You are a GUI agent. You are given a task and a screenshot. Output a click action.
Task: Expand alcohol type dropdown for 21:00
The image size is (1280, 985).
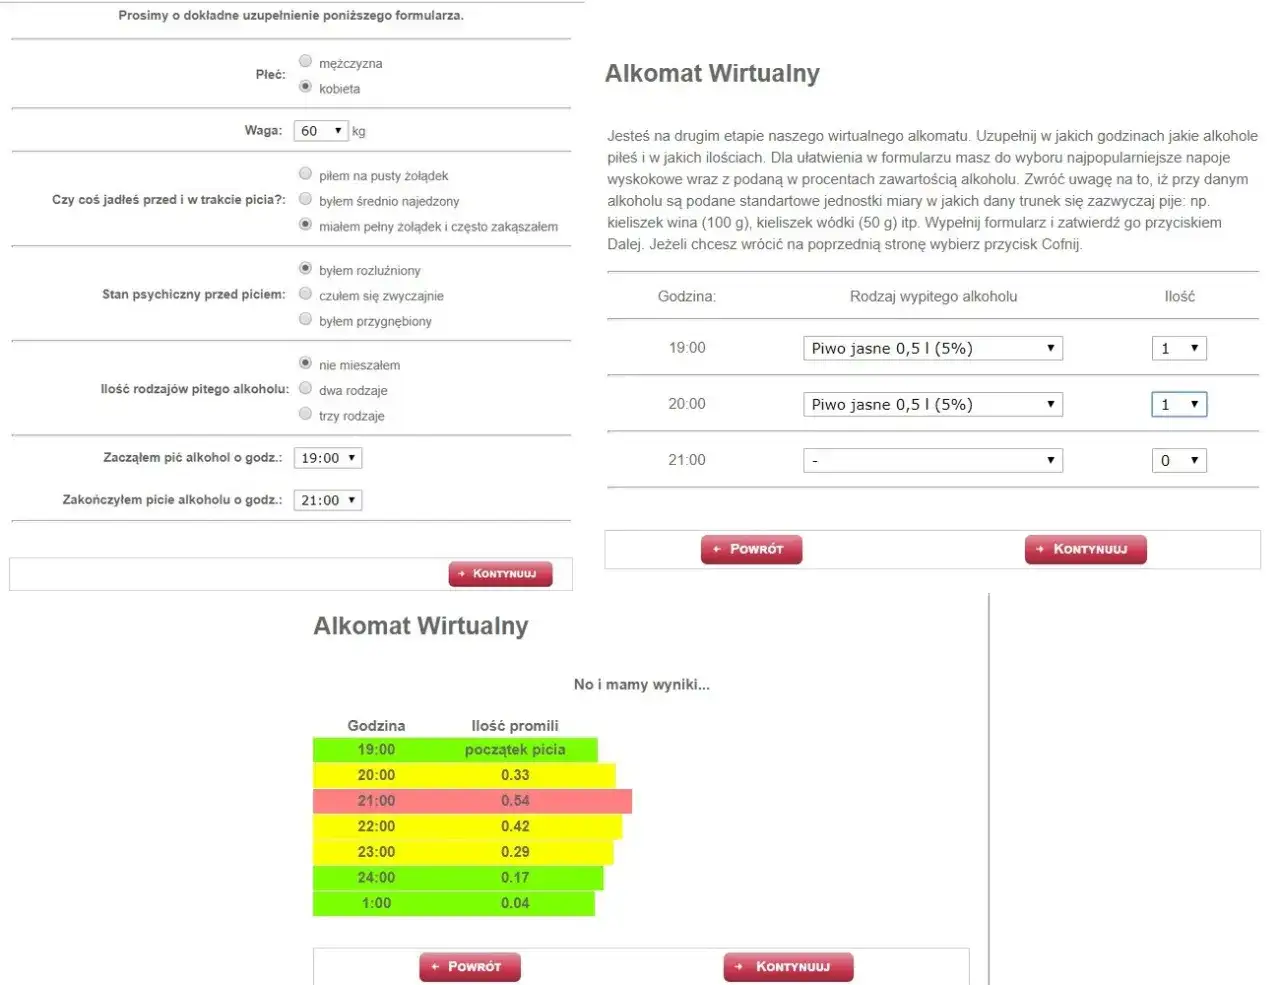pyautogui.click(x=932, y=460)
